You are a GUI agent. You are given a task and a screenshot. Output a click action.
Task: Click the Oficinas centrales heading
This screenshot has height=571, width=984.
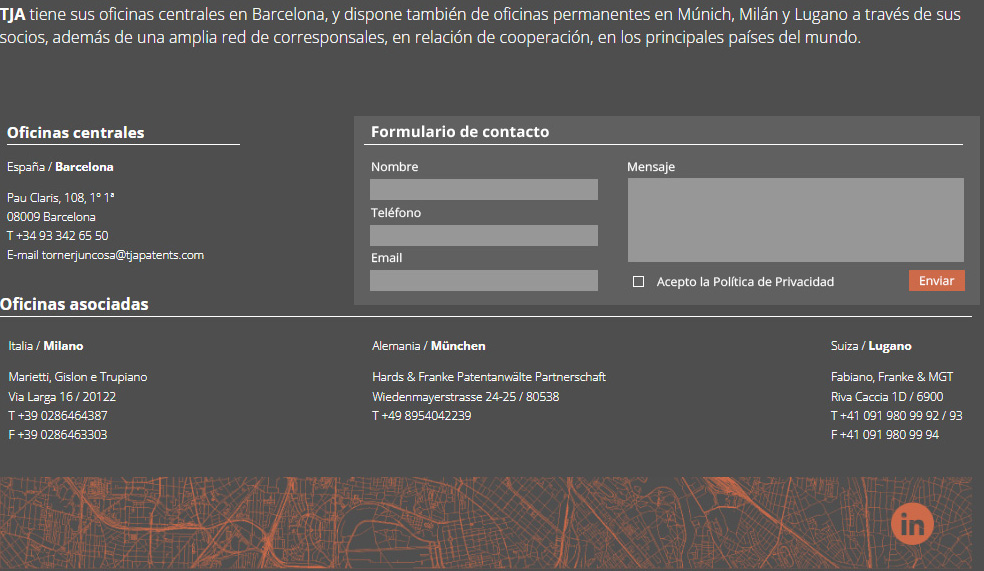(76, 133)
